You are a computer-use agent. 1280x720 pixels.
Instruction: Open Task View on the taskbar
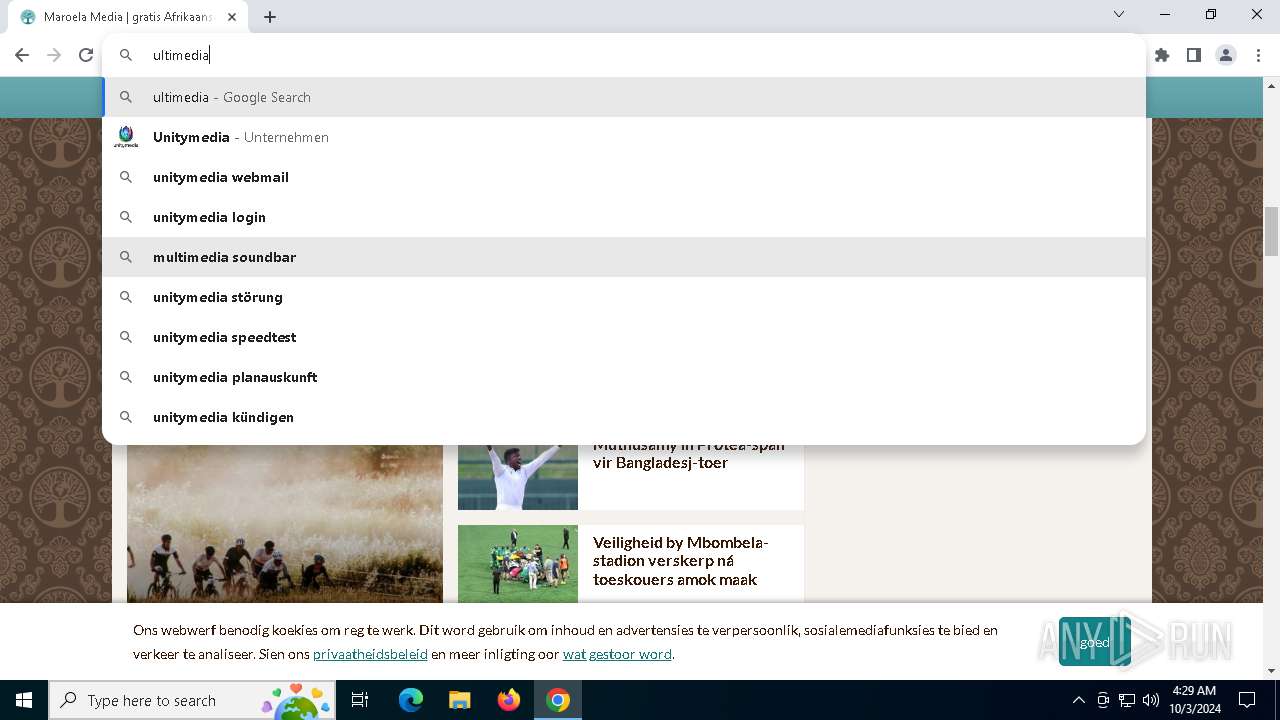(360, 700)
